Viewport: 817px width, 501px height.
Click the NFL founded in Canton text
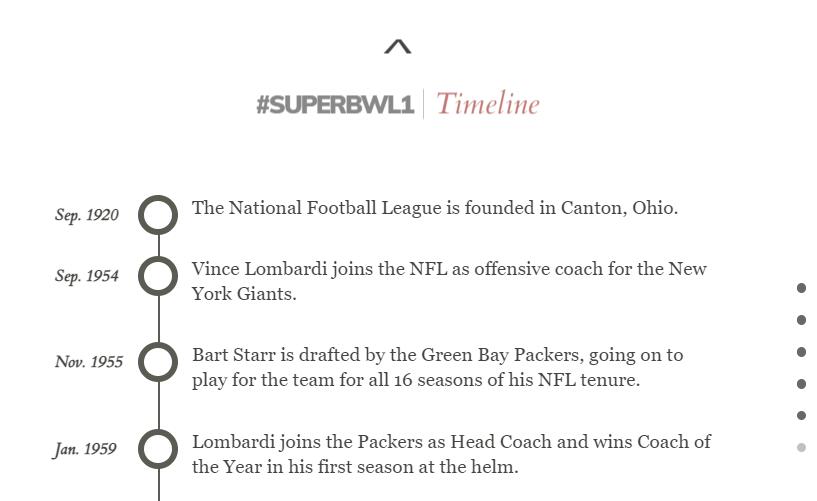coord(435,208)
